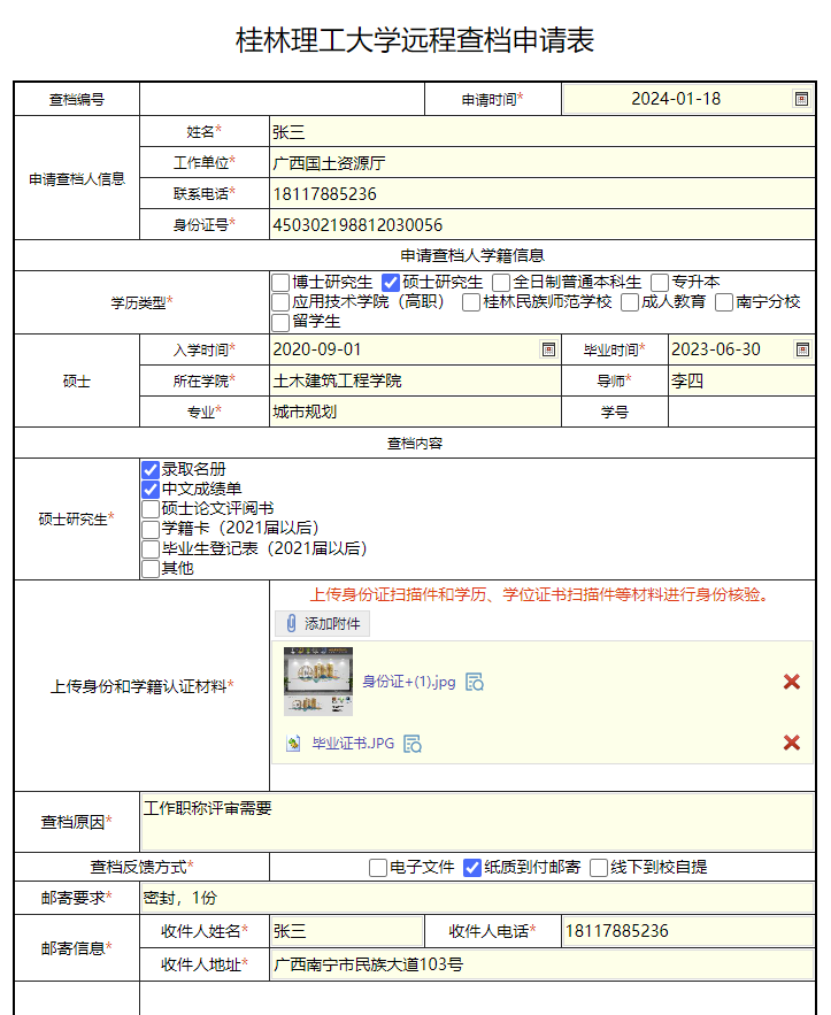Uncheck the 录取名册 checkbox

151,469
